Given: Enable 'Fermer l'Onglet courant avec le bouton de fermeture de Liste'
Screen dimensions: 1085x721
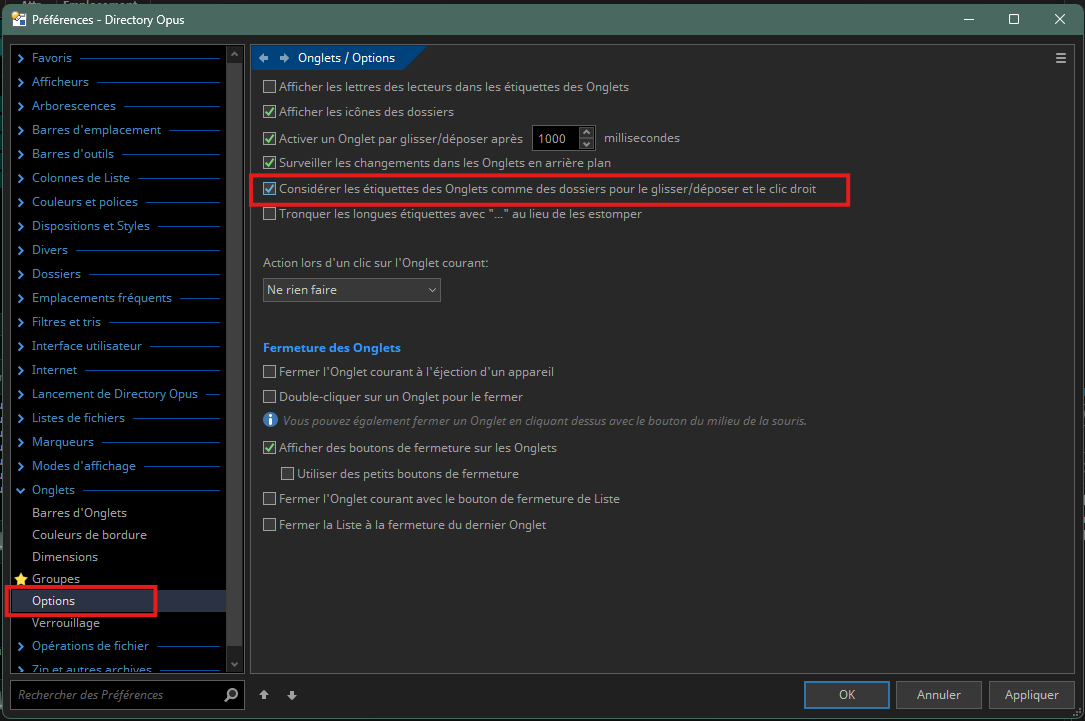Looking at the screenshot, I should coord(270,499).
